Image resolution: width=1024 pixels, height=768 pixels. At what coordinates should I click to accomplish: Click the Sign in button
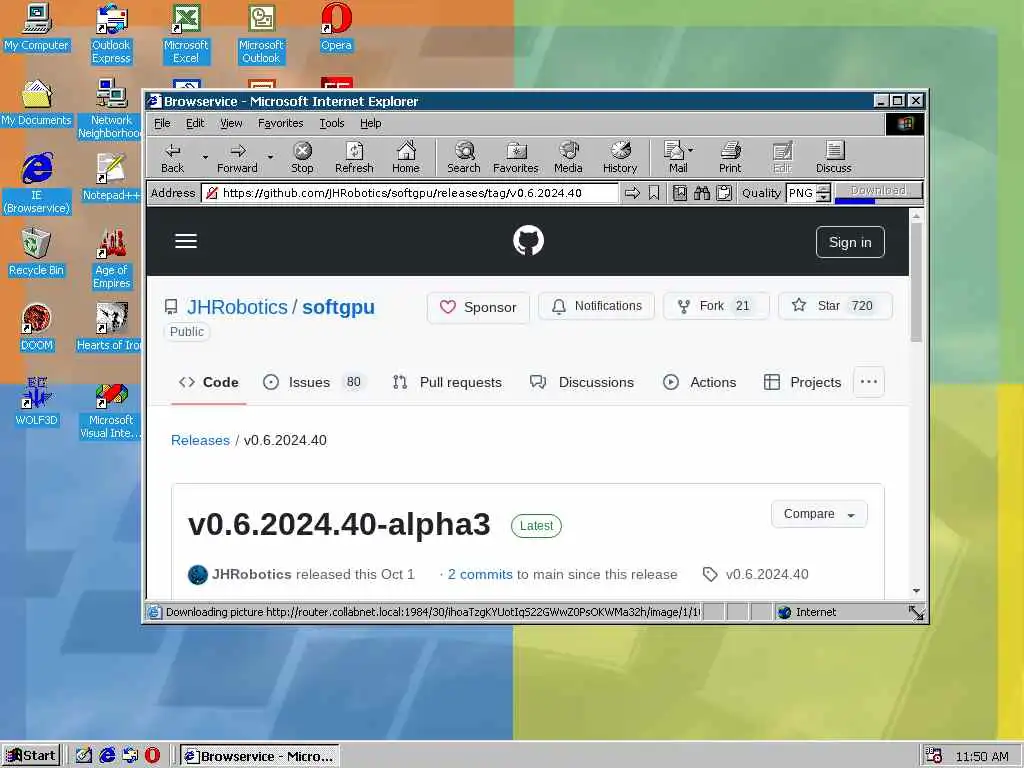(x=850, y=242)
